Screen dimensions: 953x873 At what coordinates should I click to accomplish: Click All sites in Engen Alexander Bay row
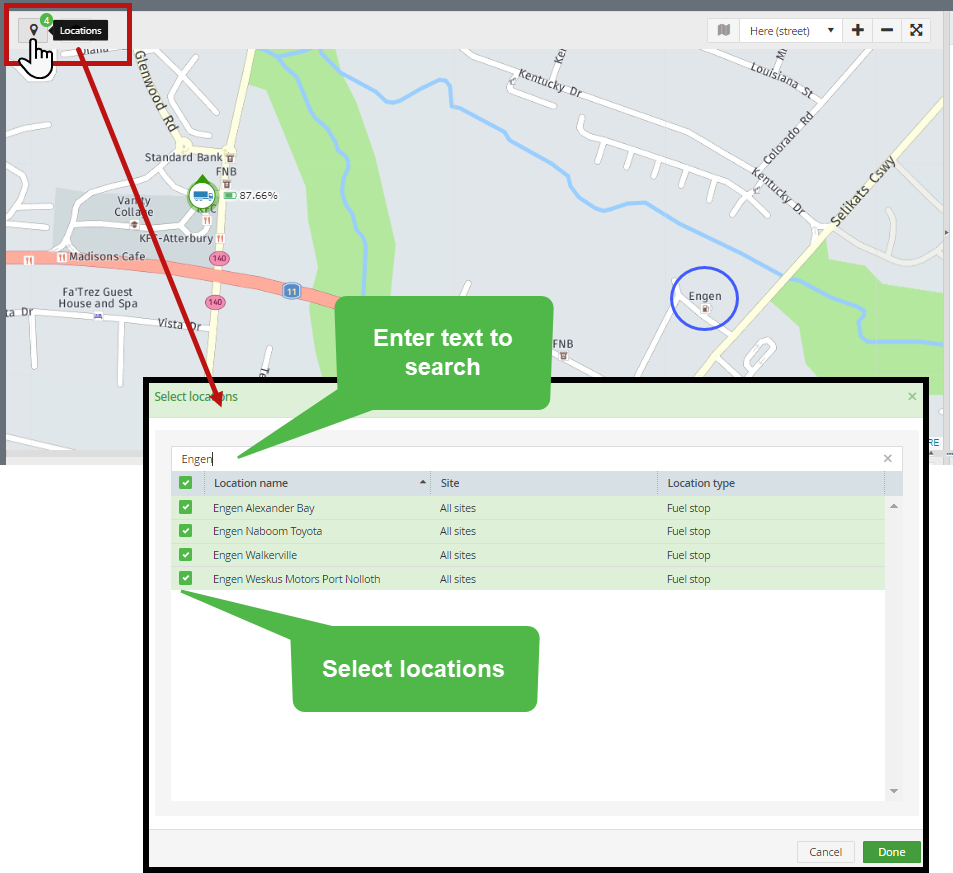(458, 508)
